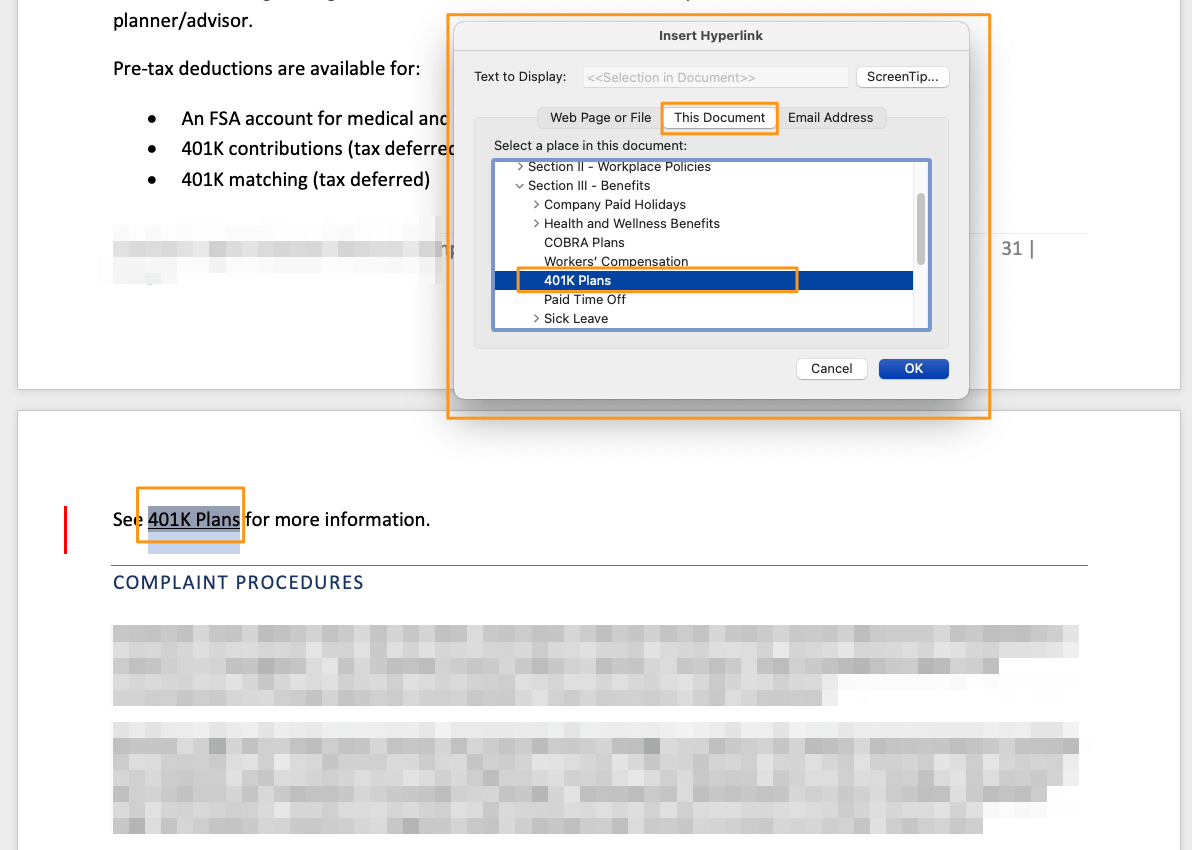The image size is (1192, 850).
Task: Click the FSA account bullet text
Action: [x=314, y=119]
